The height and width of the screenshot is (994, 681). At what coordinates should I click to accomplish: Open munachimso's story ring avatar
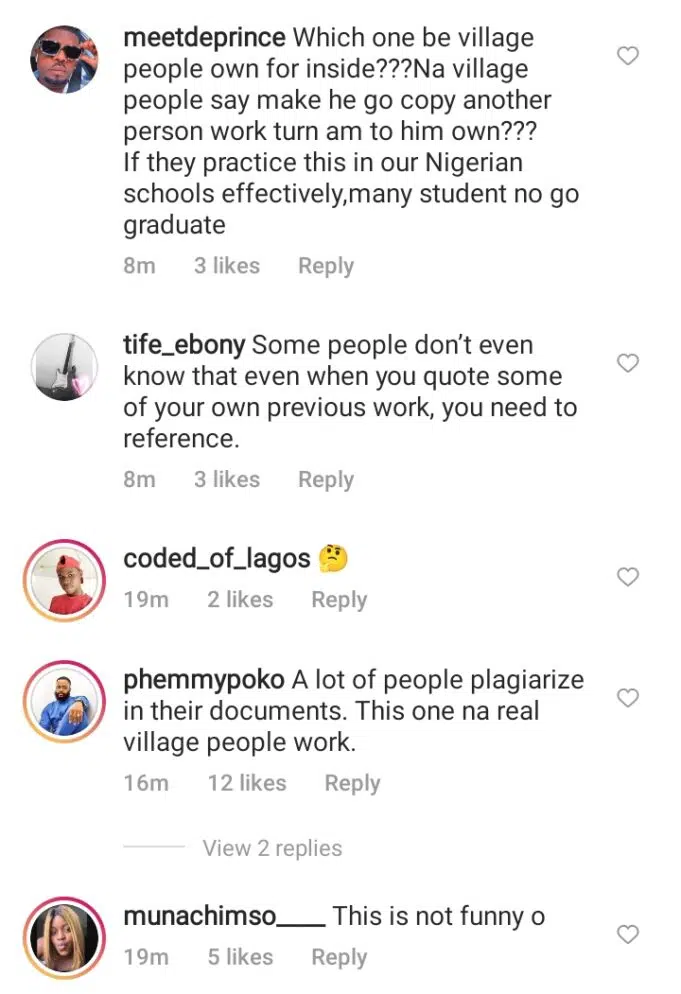click(63, 937)
